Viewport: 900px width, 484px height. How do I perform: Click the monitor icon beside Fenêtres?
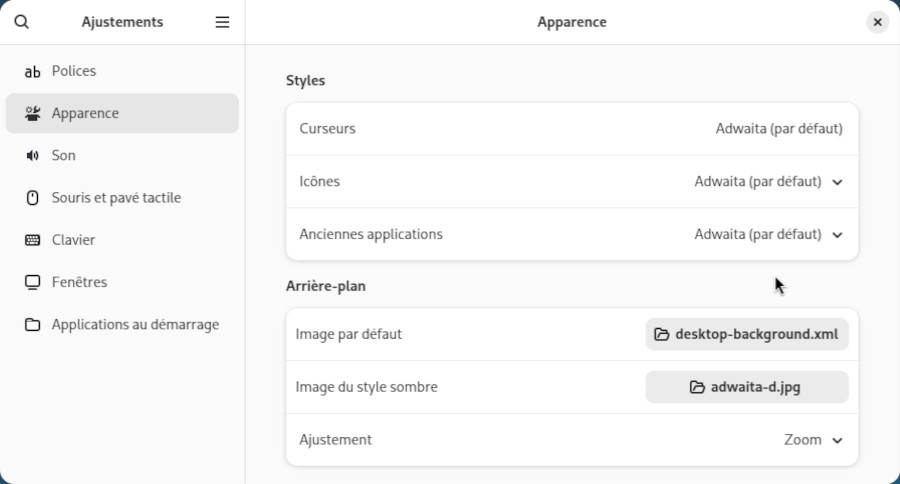coord(32,282)
